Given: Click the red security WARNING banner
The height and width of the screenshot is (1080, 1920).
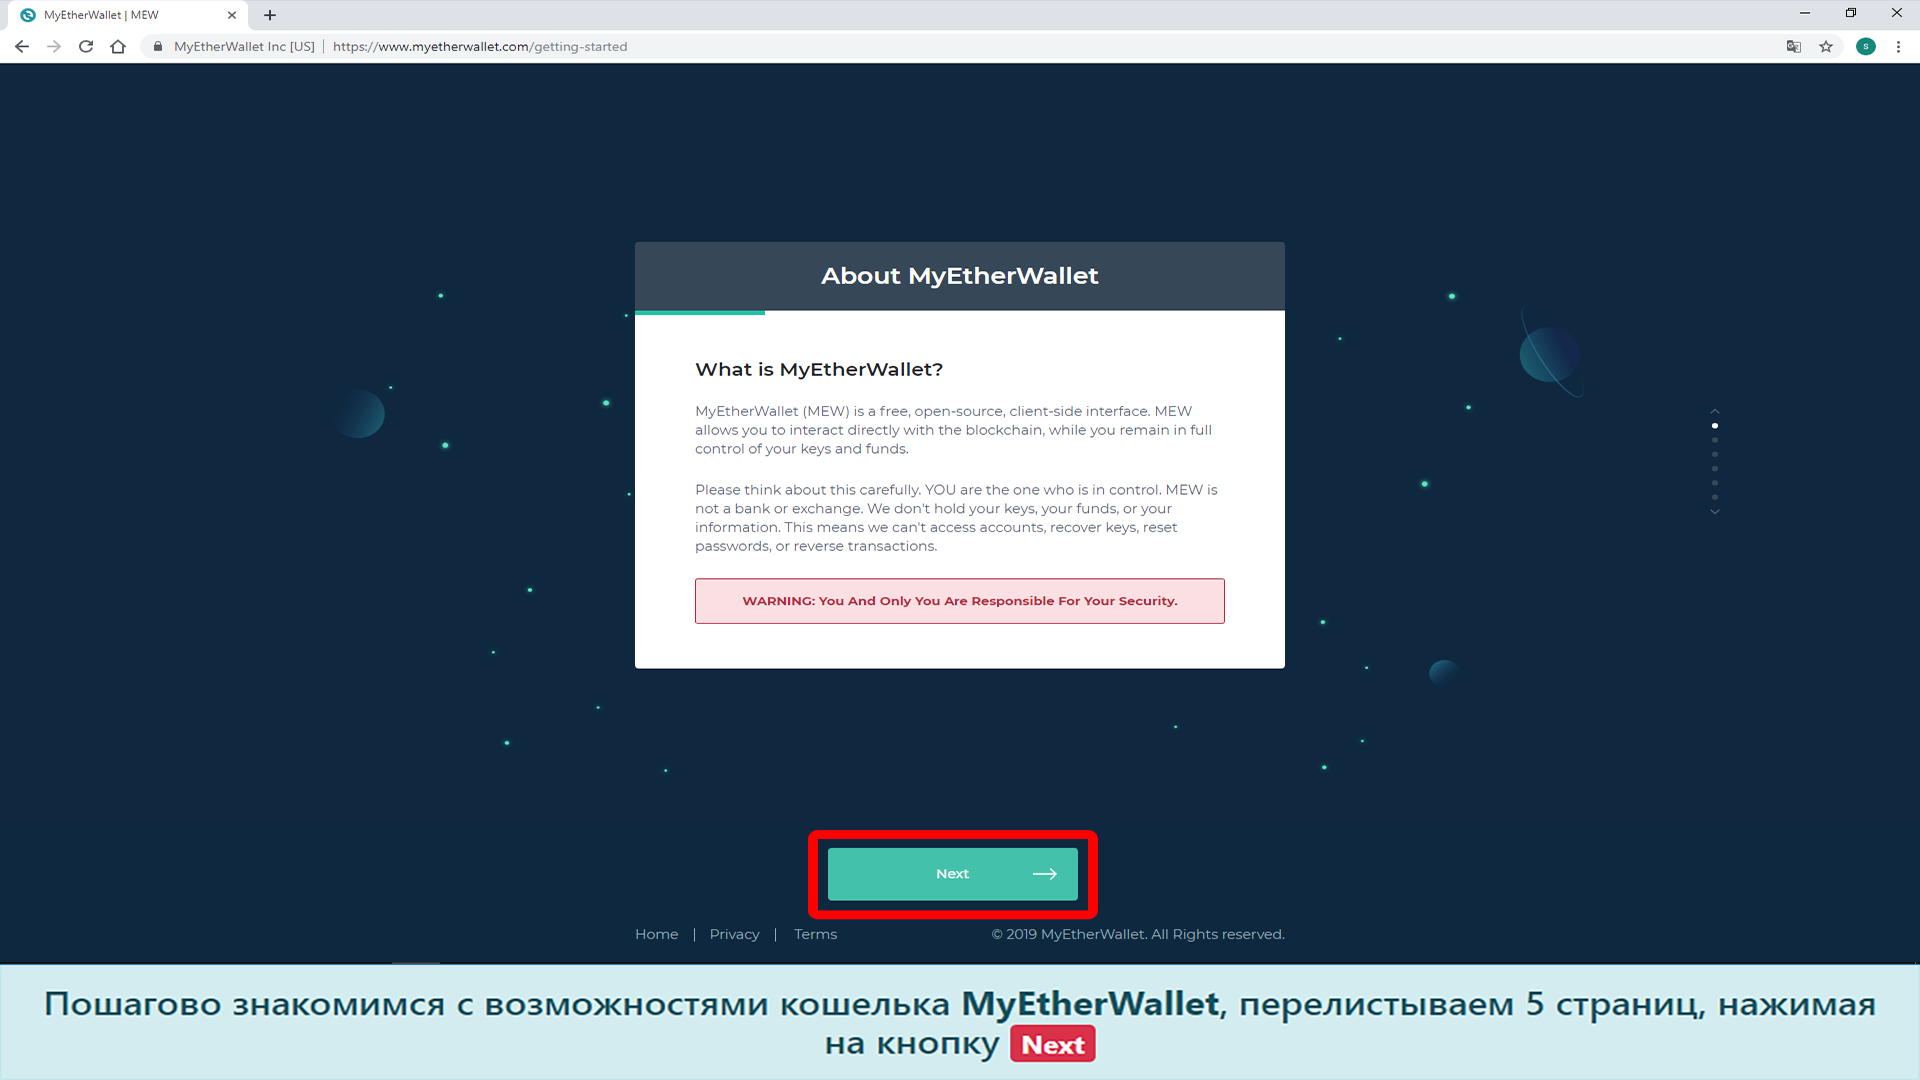Looking at the screenshot, I should (x=960, y=601).
